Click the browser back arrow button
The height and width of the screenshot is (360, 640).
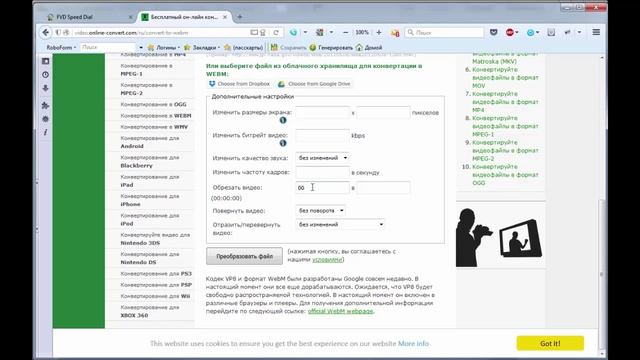(46, 32)
